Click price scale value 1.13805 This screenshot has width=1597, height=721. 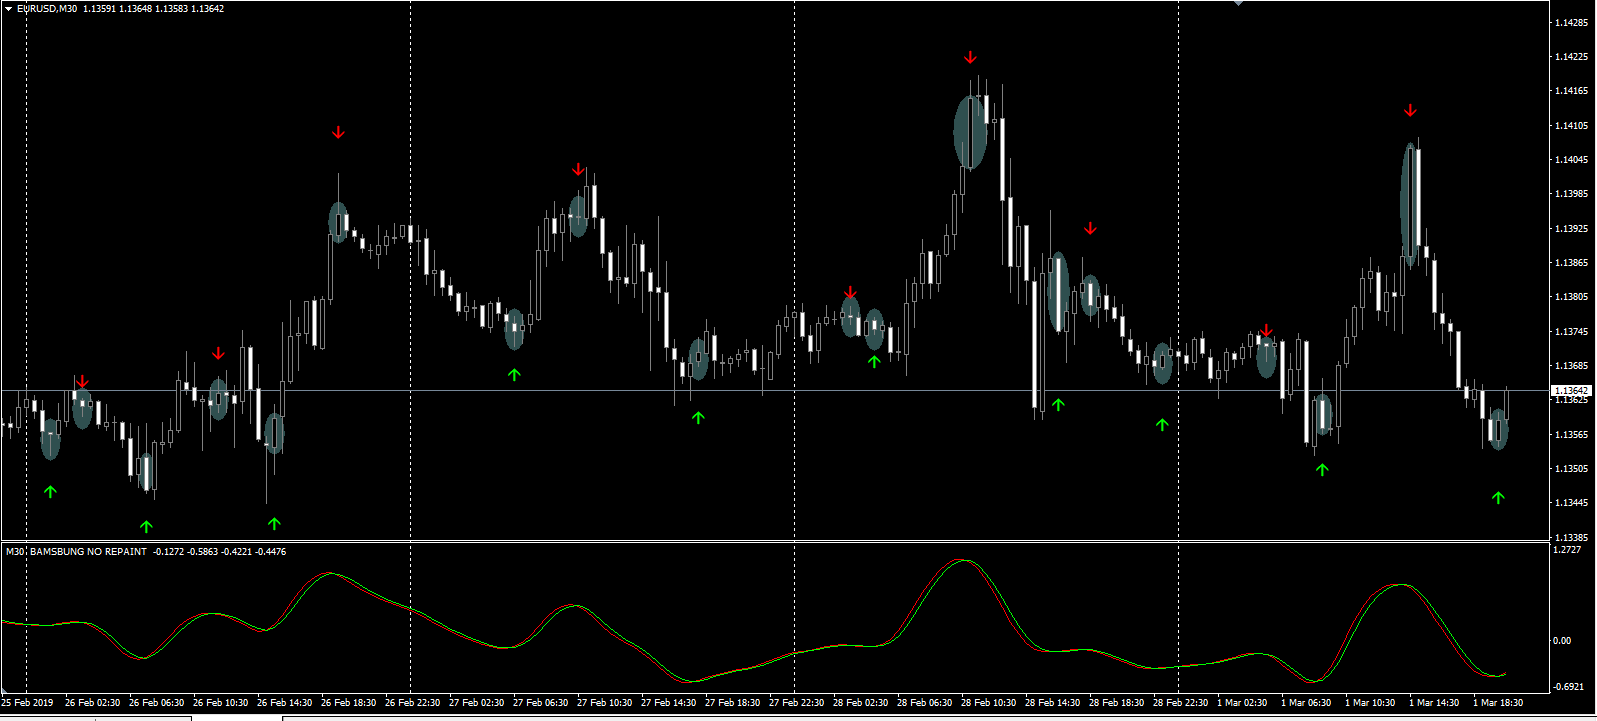pos(1571,297)
